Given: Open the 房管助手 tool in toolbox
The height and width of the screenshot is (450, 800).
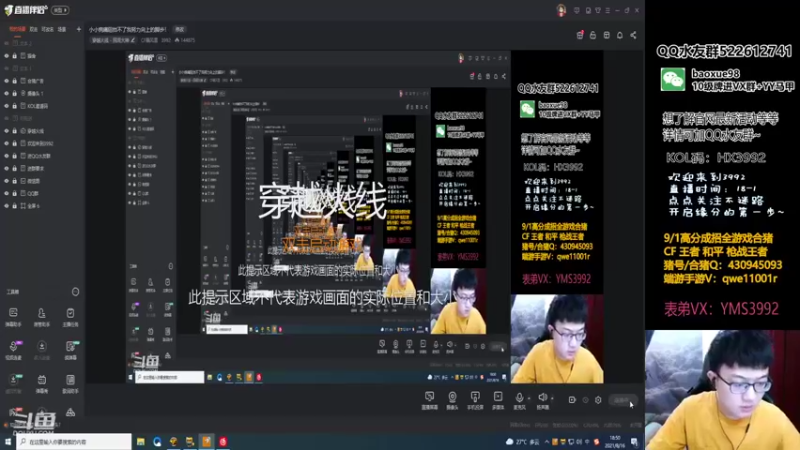Looking at the screenshot, I should pyautogui.click(x=41, y=317).
